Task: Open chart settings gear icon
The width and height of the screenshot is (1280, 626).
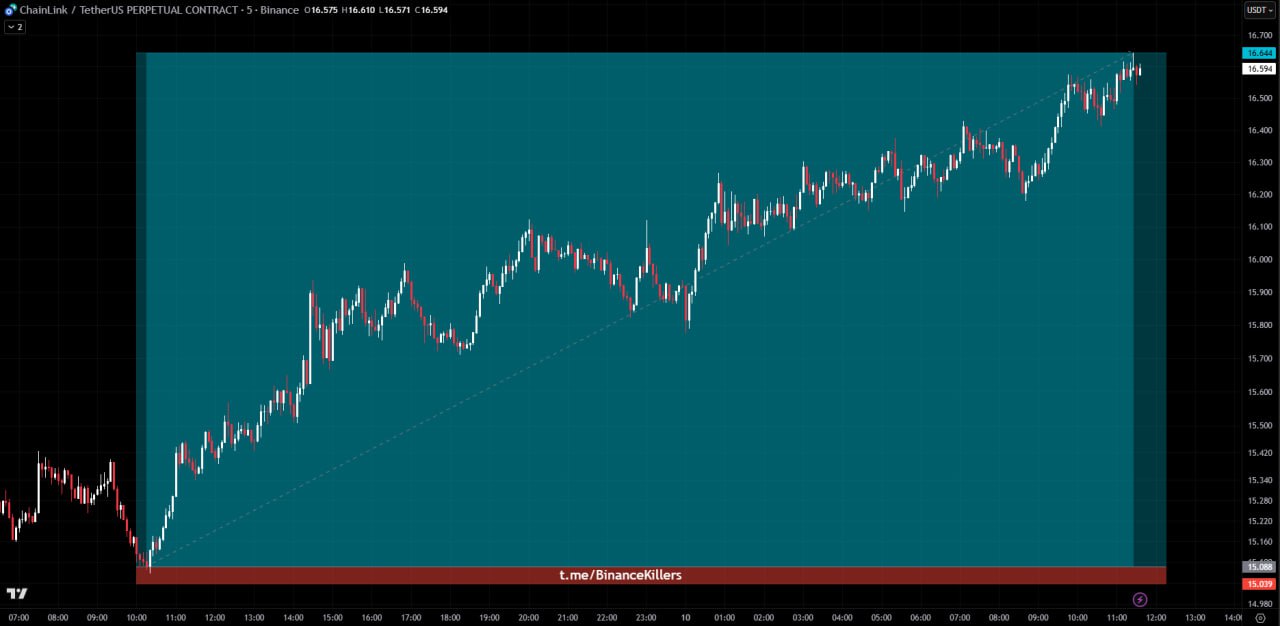Action: 1259,618
